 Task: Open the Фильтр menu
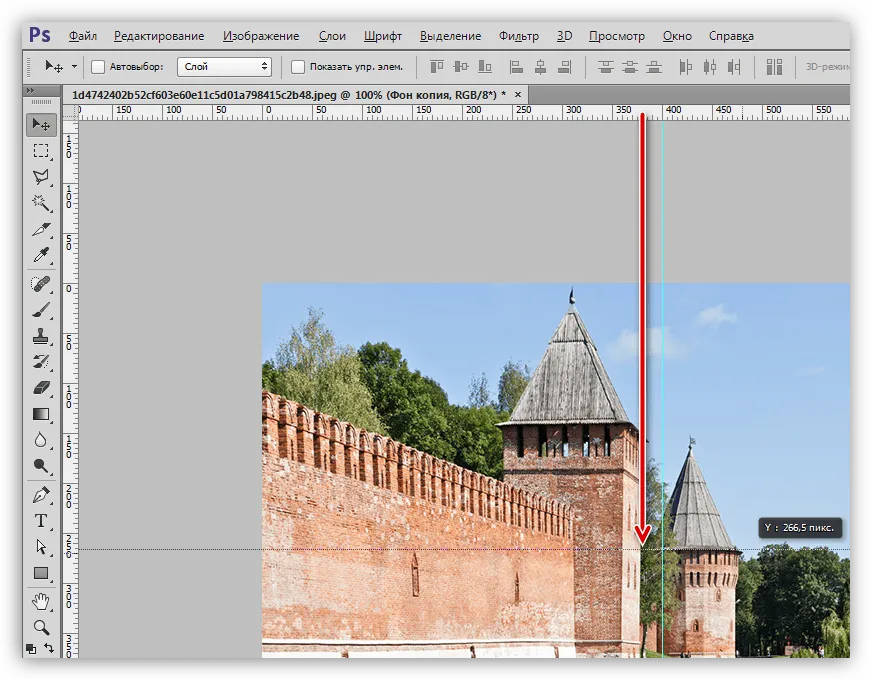[x=519, y=36]
